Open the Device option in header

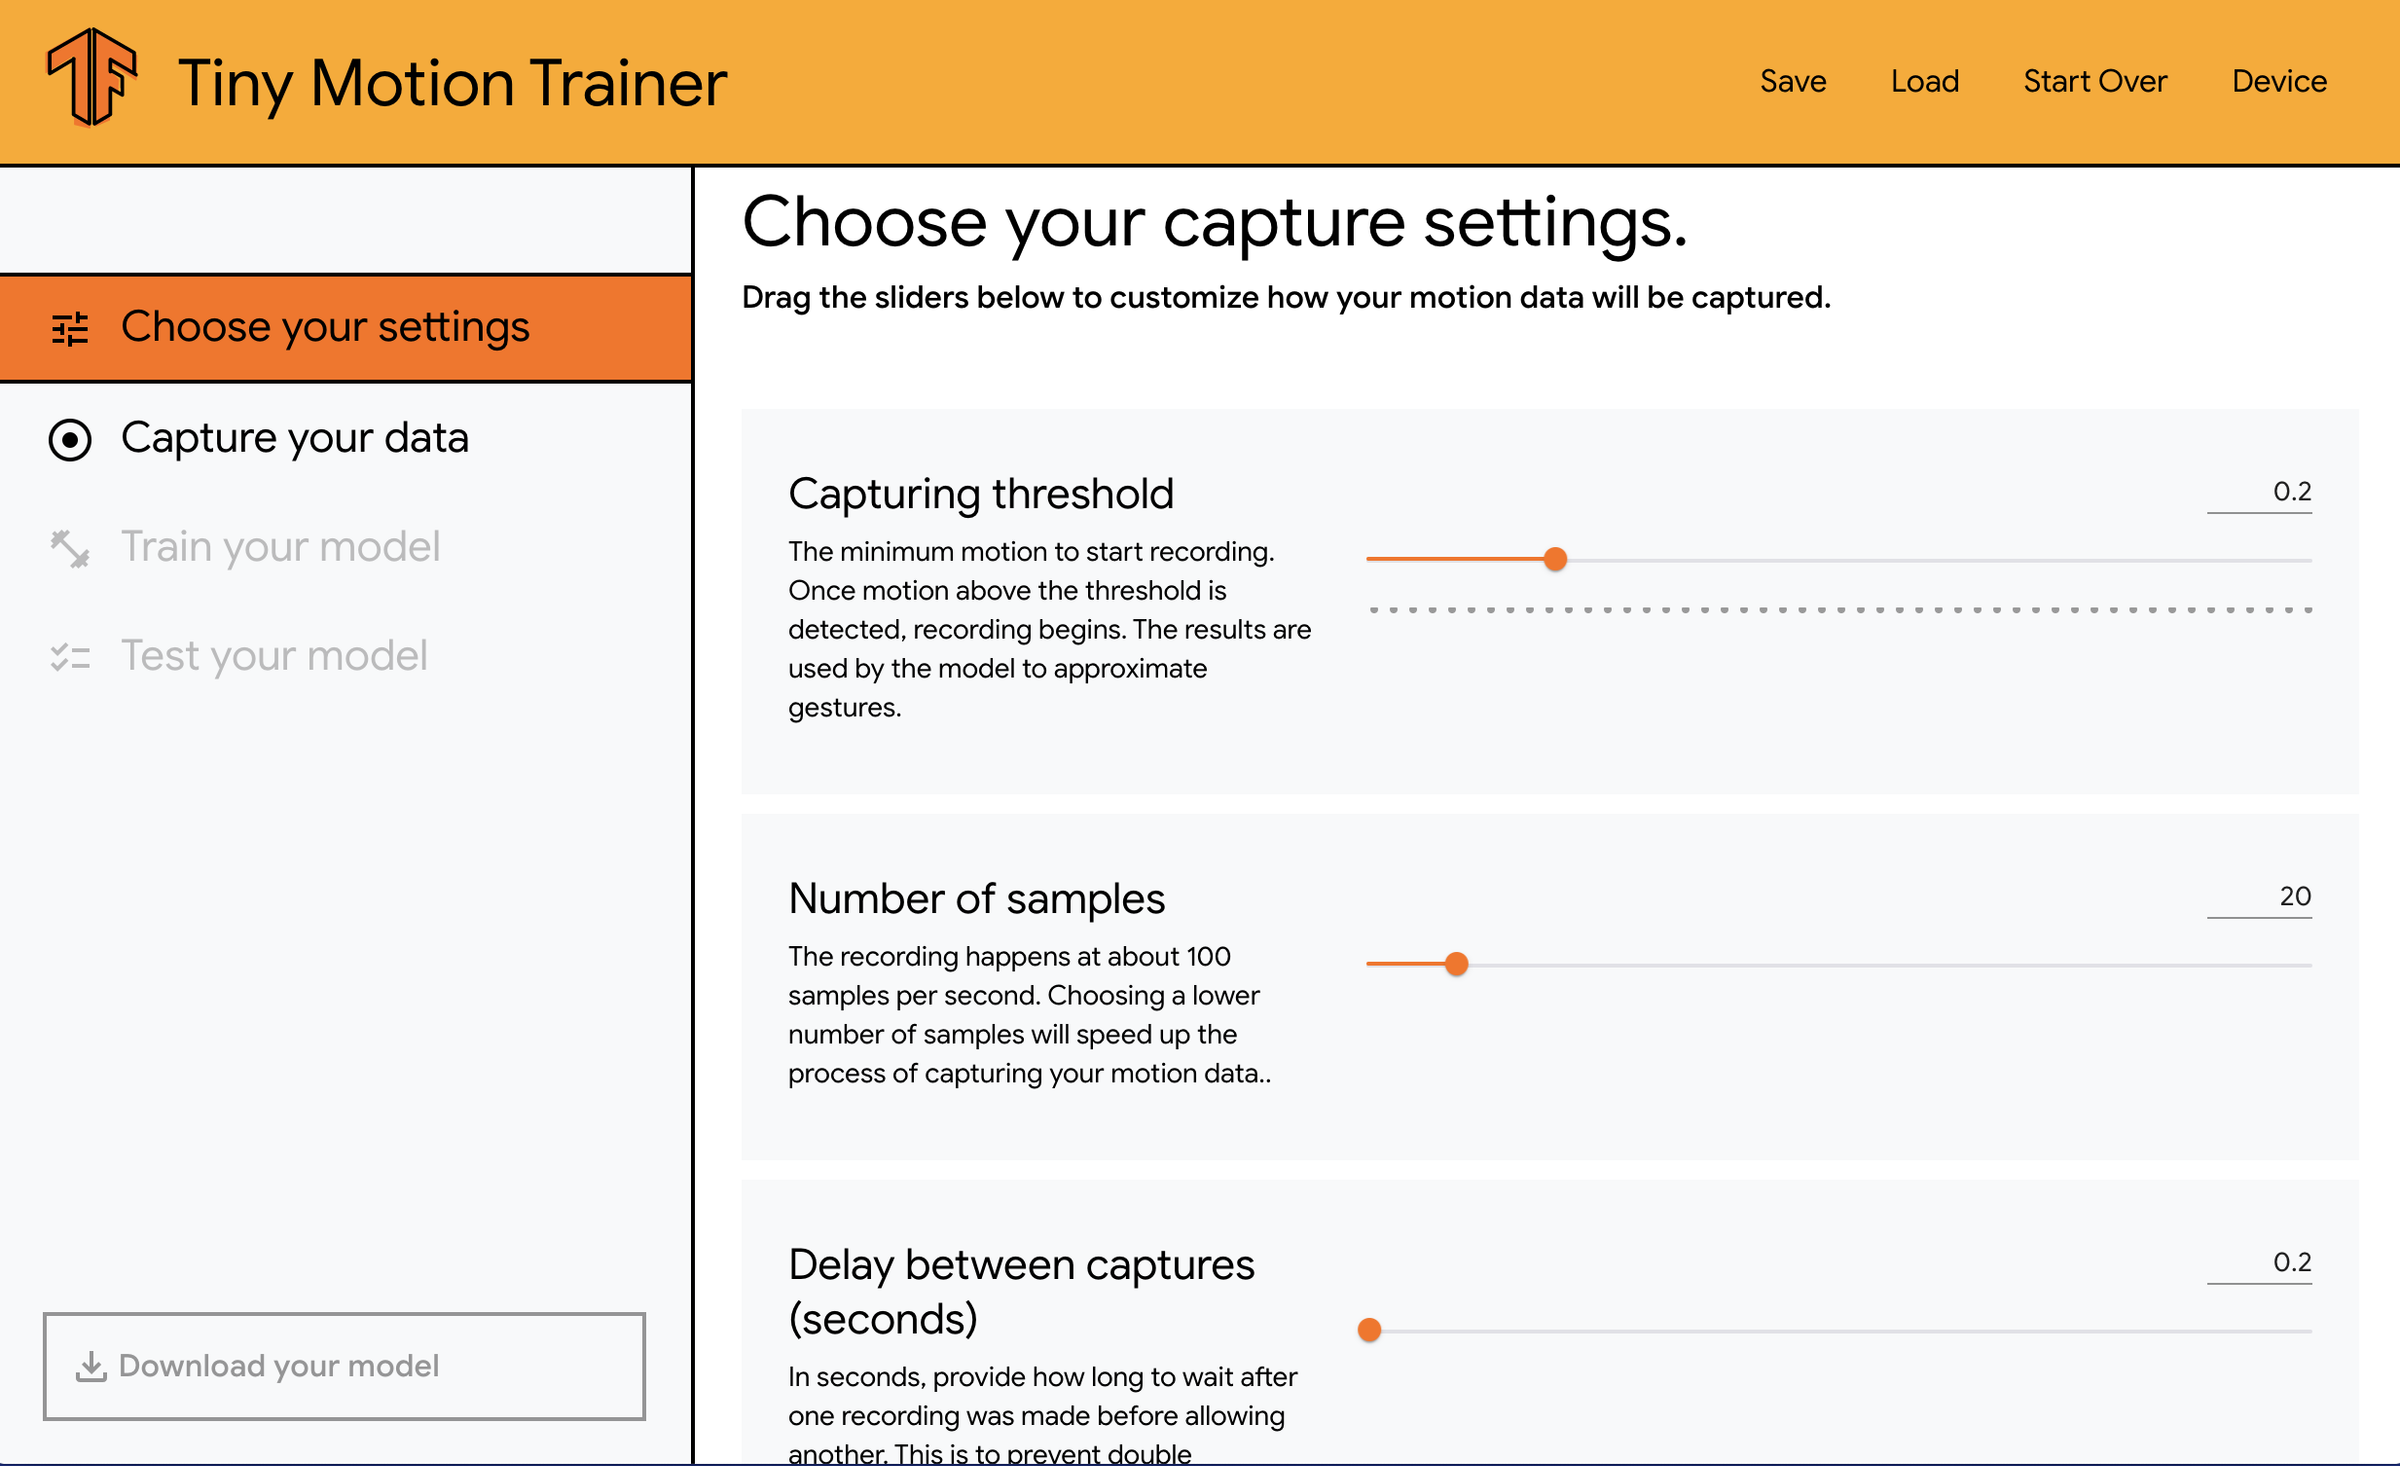coord(2279,81)
